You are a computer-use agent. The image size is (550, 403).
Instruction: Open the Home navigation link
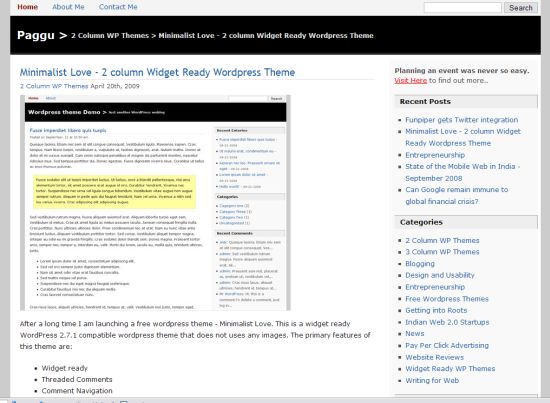pos(27,7)
